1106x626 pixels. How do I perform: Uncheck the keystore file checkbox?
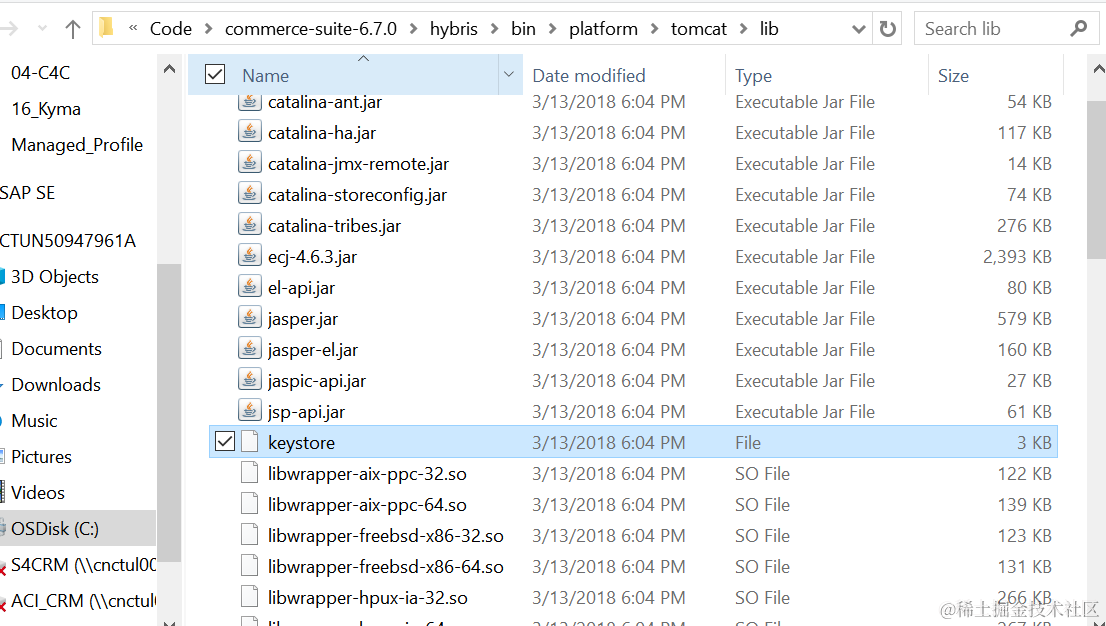[x=224, y=442]
